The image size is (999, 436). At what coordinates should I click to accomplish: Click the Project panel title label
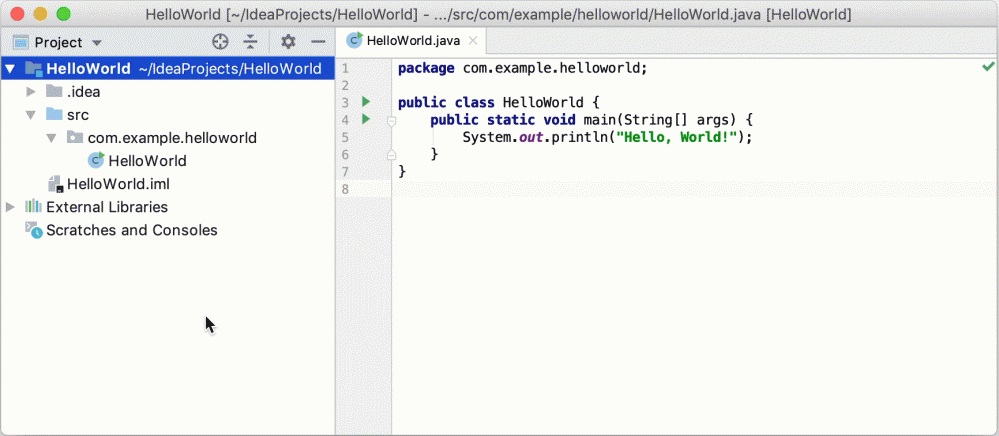pos(59,43)
